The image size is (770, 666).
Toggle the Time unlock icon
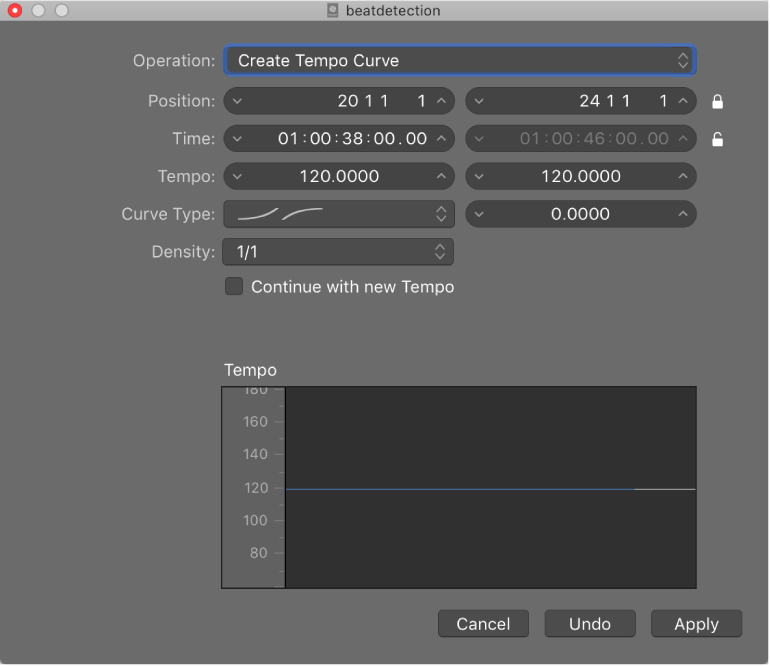point(718,139)
